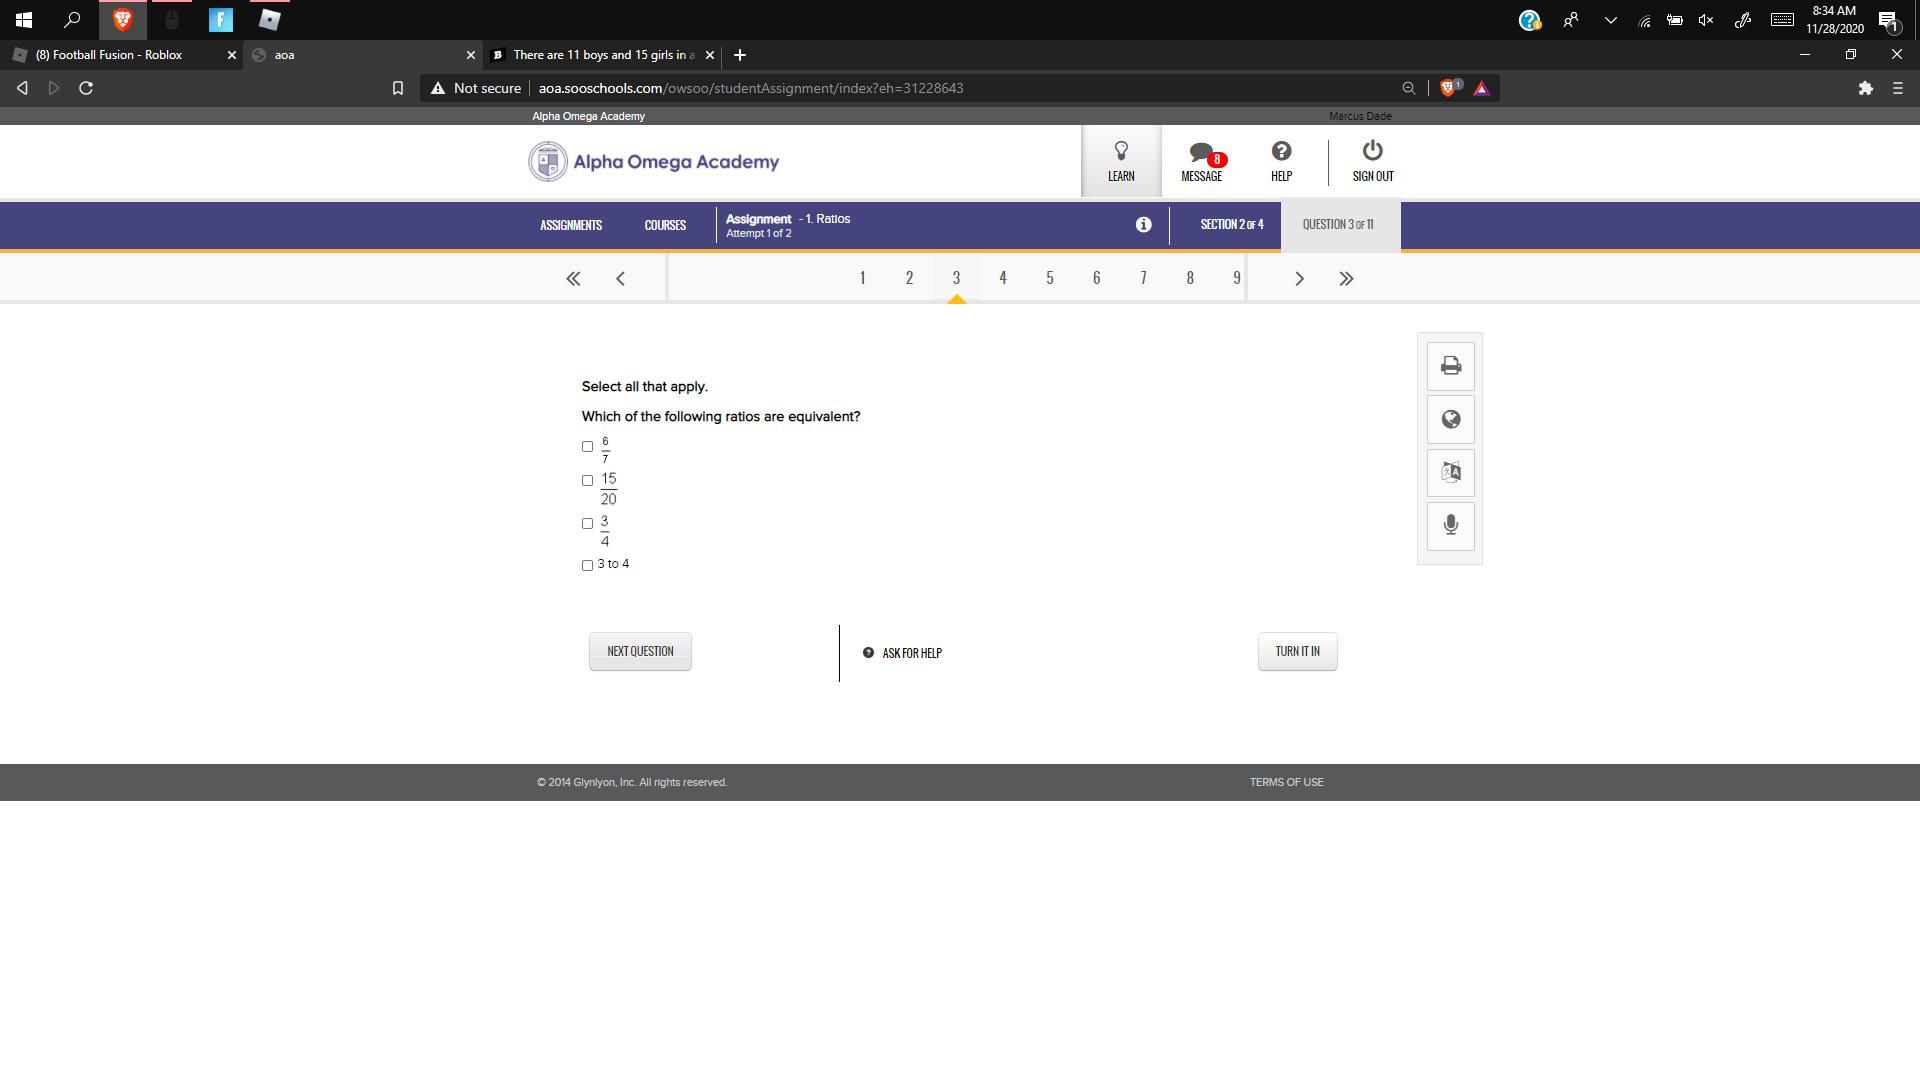Check the 15/20 ratio checkbox
This screenshot has width=1920, height=1080.
pyautogui.click(x=587, y=481)
